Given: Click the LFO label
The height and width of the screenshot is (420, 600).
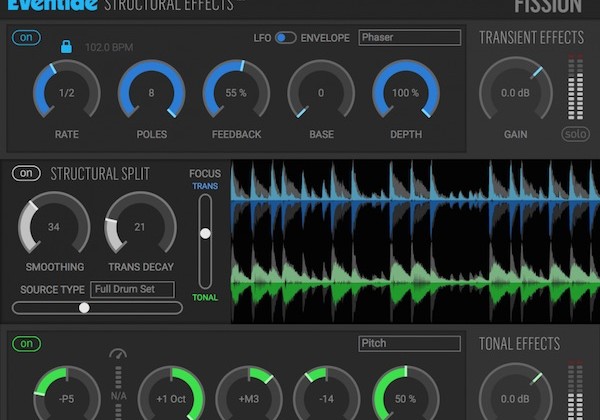Looking at the screenshot, I should coord(262,38).
